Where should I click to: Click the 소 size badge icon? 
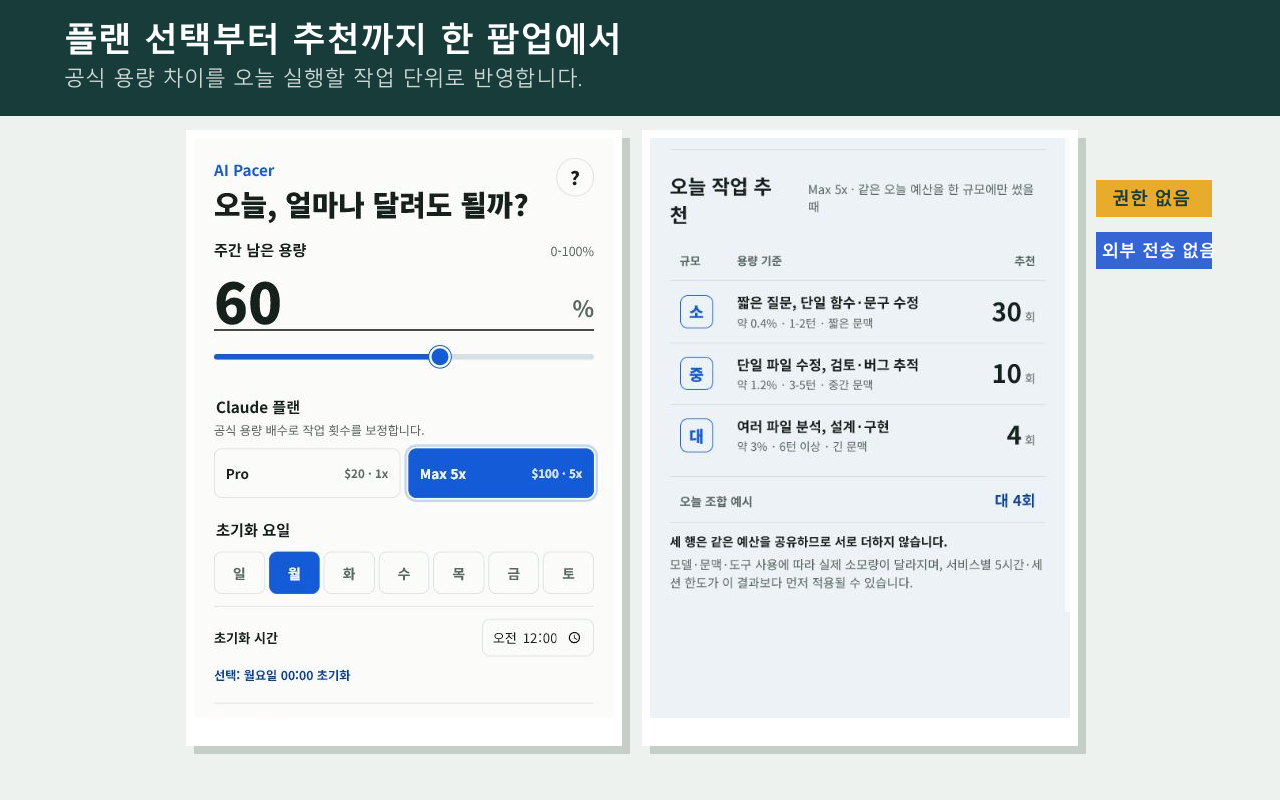696,312
